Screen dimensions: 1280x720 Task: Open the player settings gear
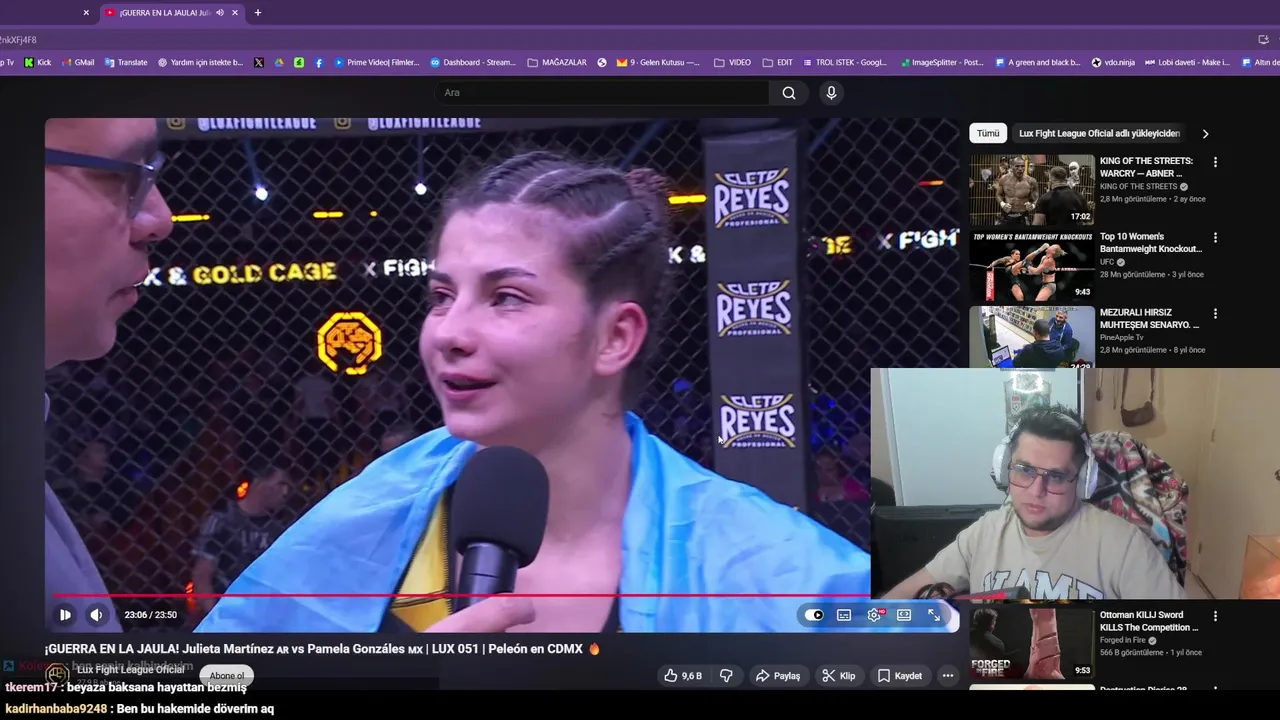[x=874, y=615]
